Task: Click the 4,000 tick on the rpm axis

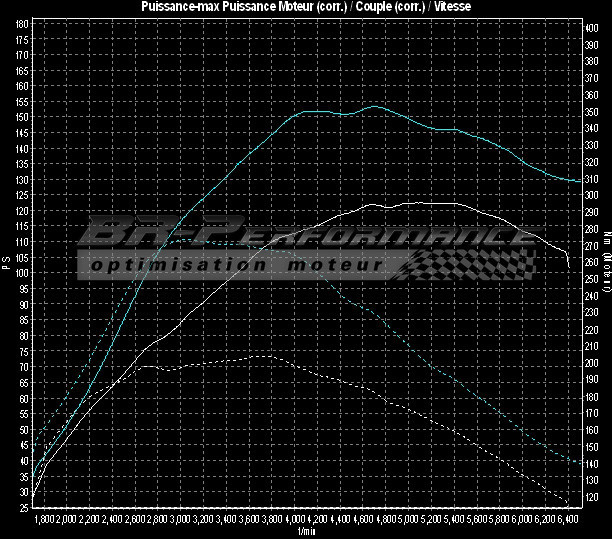Action: (x=297, y=520)
